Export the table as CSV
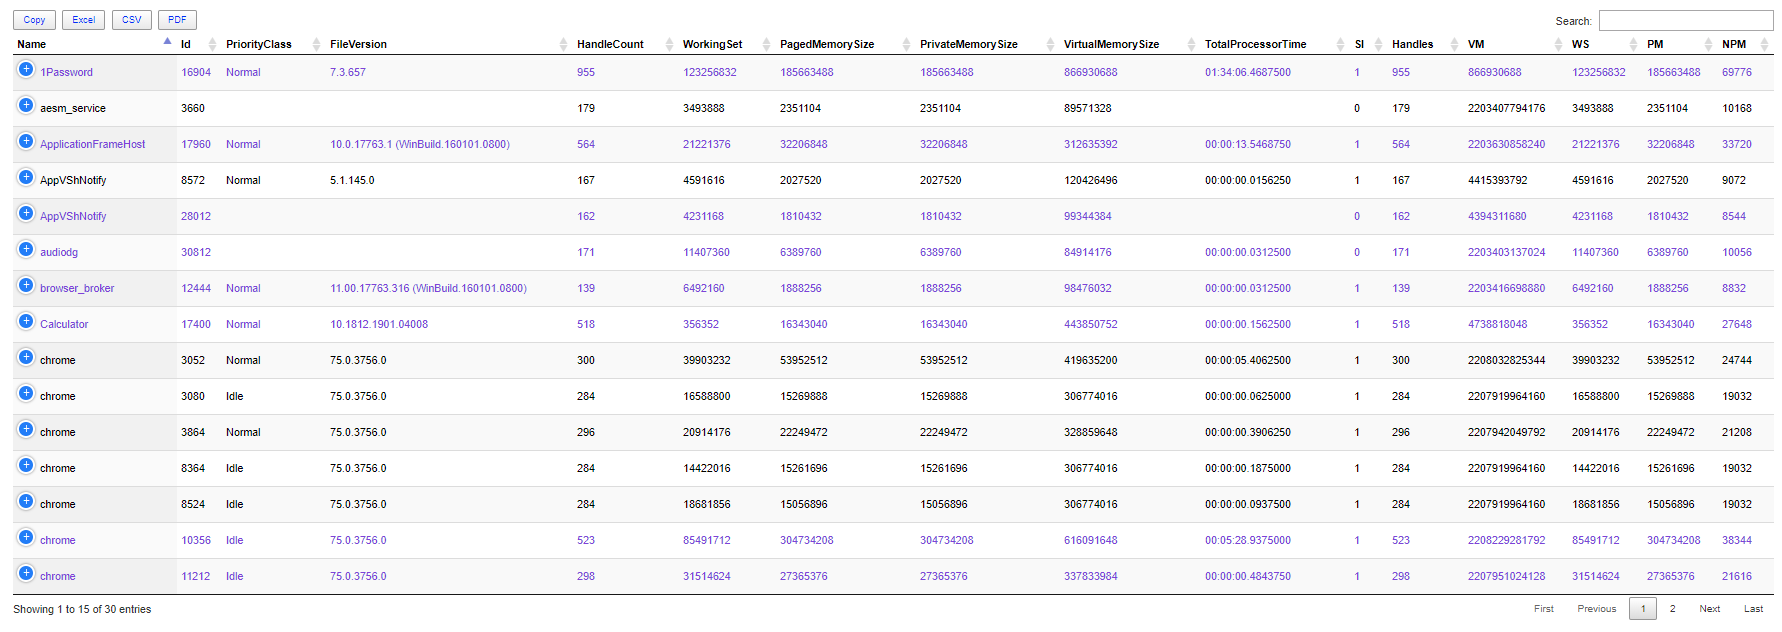1782x632 pixels. coord(131,20)
